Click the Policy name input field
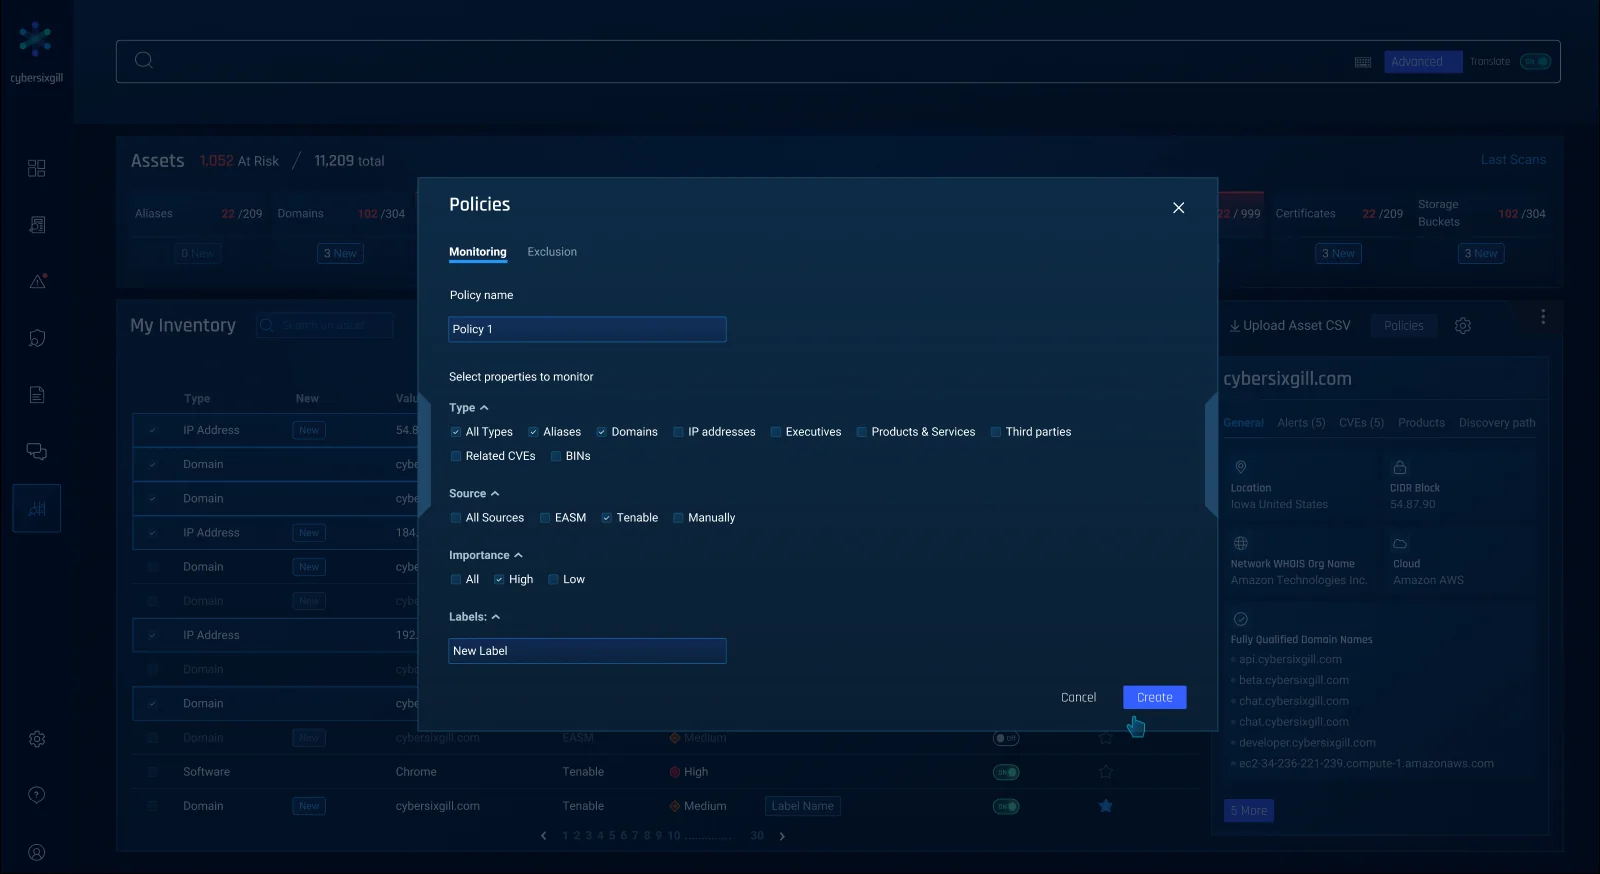This screenshot has width=1600, height=874. (x=587, y=329)
